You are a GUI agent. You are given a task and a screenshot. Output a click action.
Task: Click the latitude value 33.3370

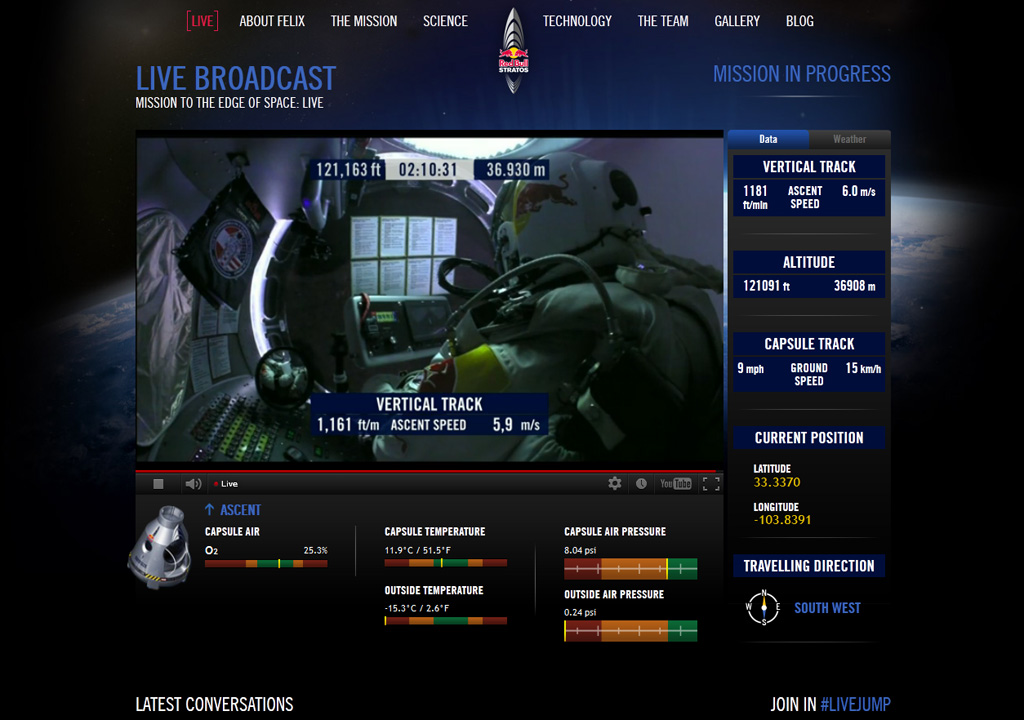point(776,482)
